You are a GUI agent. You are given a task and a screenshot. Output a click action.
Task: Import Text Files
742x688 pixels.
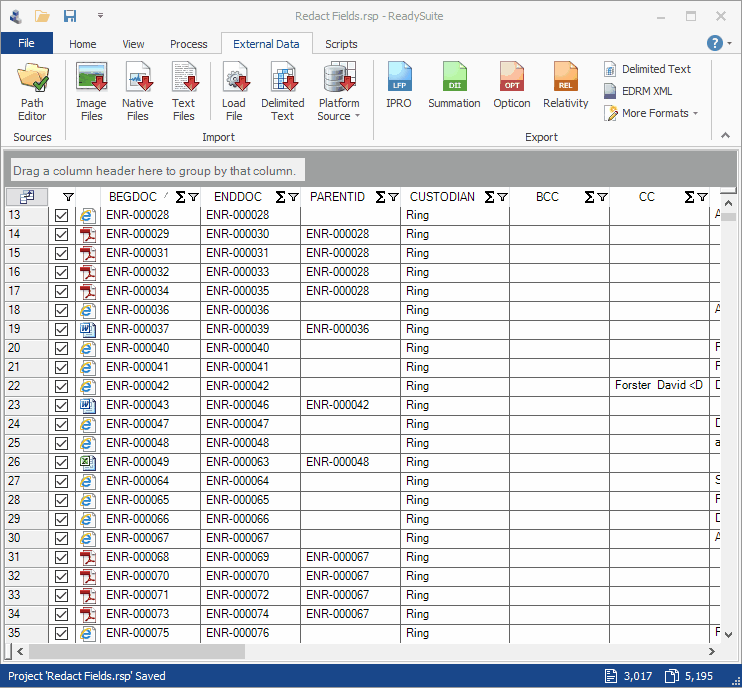pos(184,92)
